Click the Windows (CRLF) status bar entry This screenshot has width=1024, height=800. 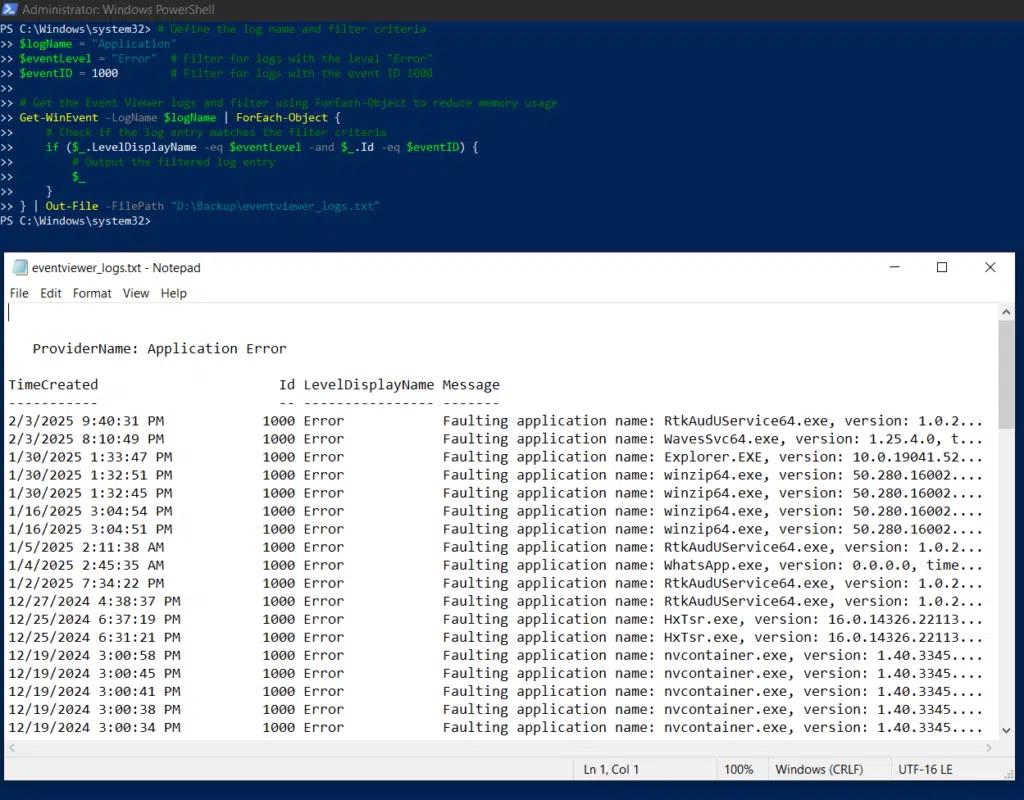[x=819, y=769]
